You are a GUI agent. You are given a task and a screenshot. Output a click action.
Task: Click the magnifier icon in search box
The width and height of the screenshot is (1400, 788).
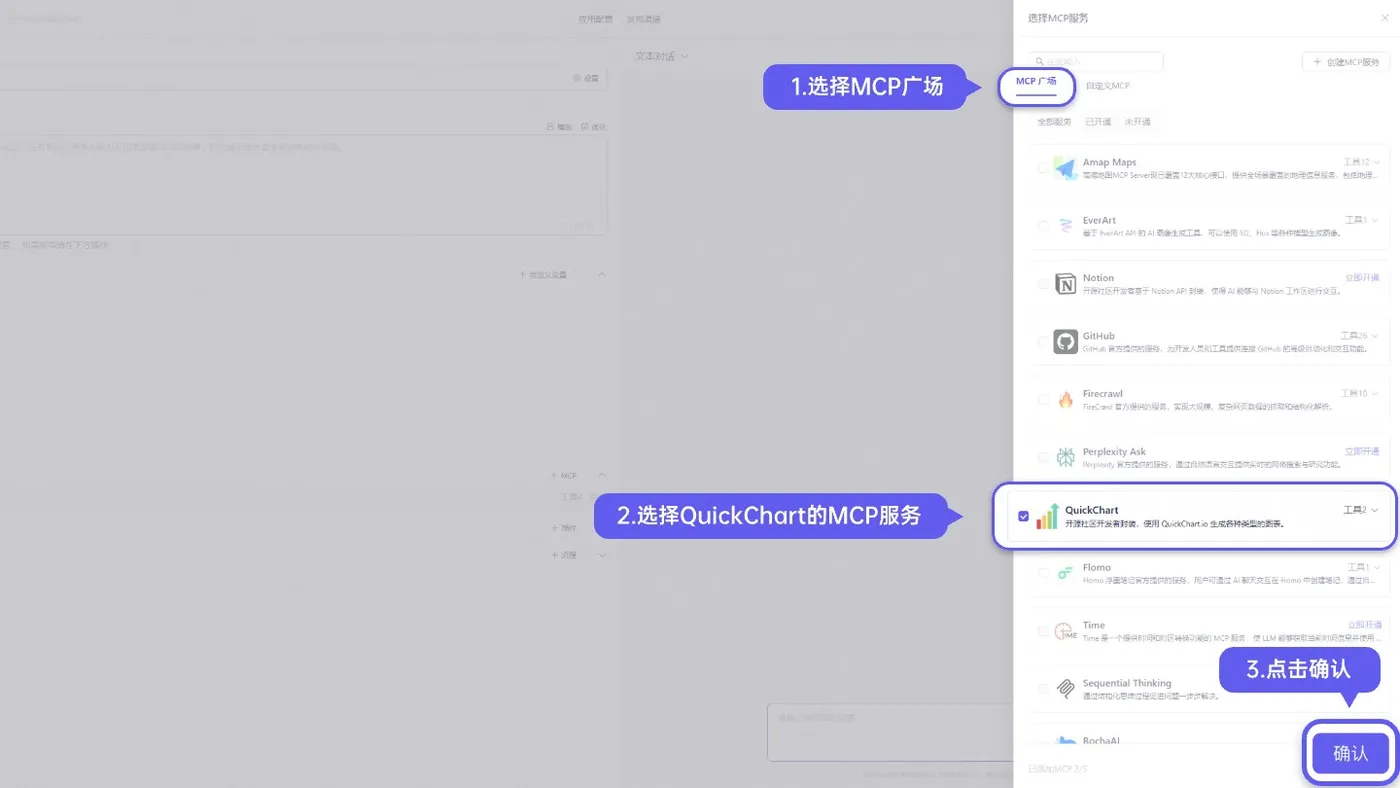(x=1040, y=62)
